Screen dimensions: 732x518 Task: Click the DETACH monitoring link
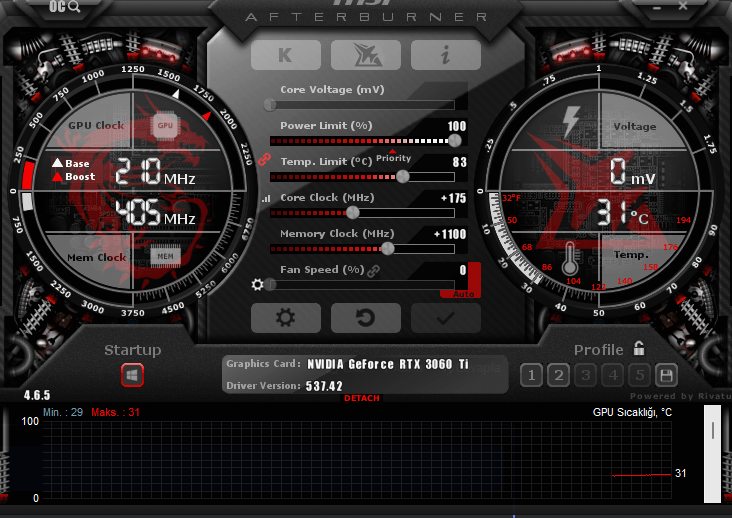click(362, 398)
